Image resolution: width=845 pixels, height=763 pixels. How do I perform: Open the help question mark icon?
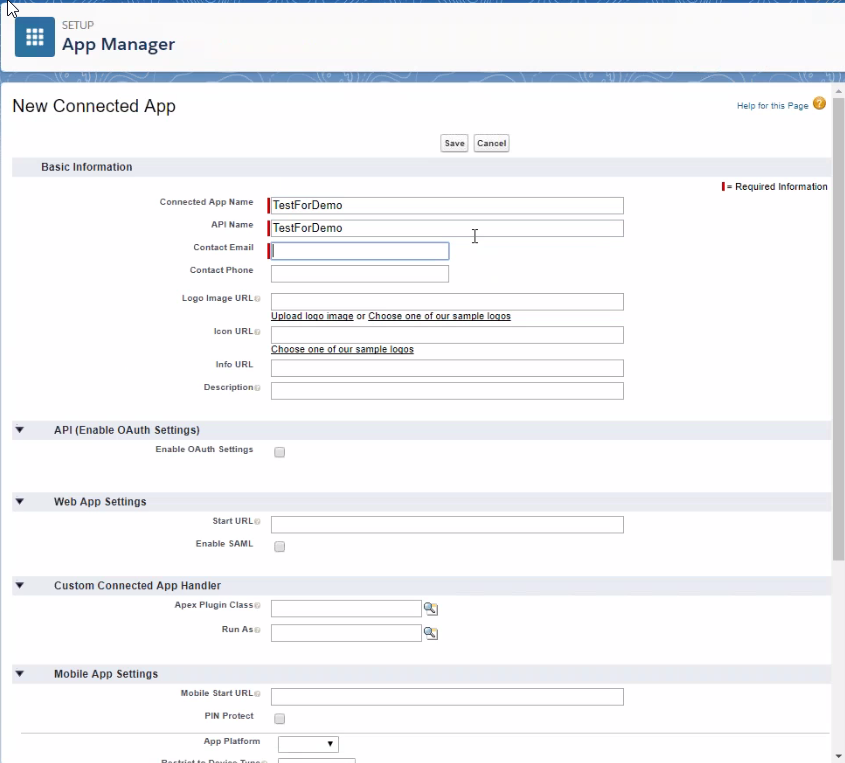819,104
